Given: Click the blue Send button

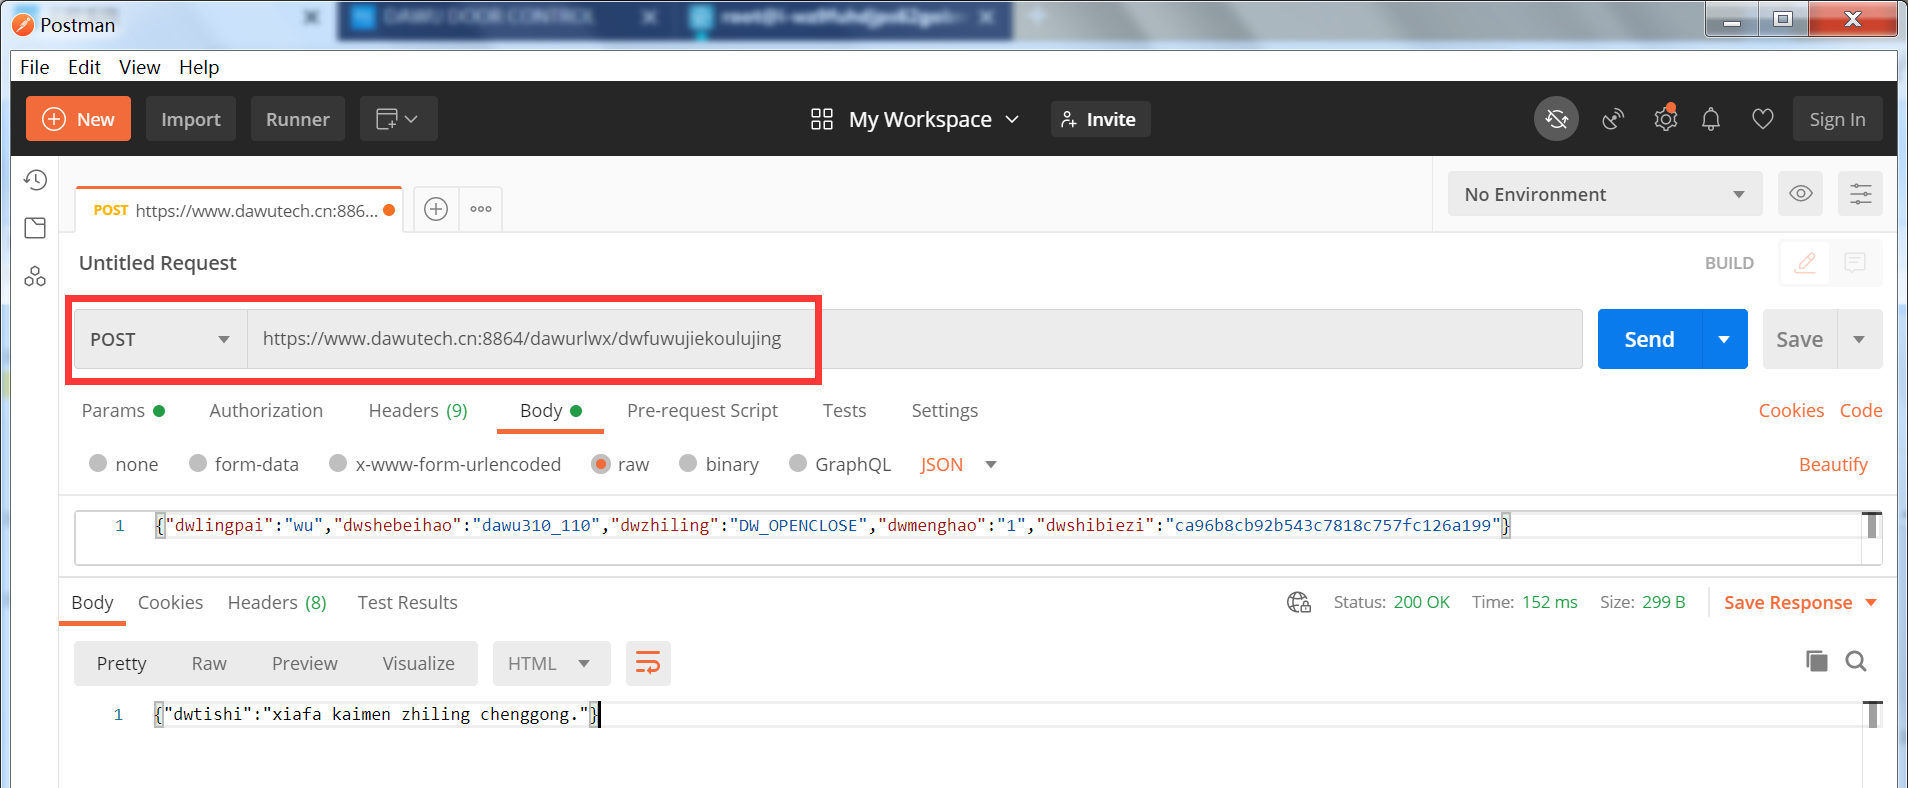Looking at the screenshot, I should (x=1649, y=339).
